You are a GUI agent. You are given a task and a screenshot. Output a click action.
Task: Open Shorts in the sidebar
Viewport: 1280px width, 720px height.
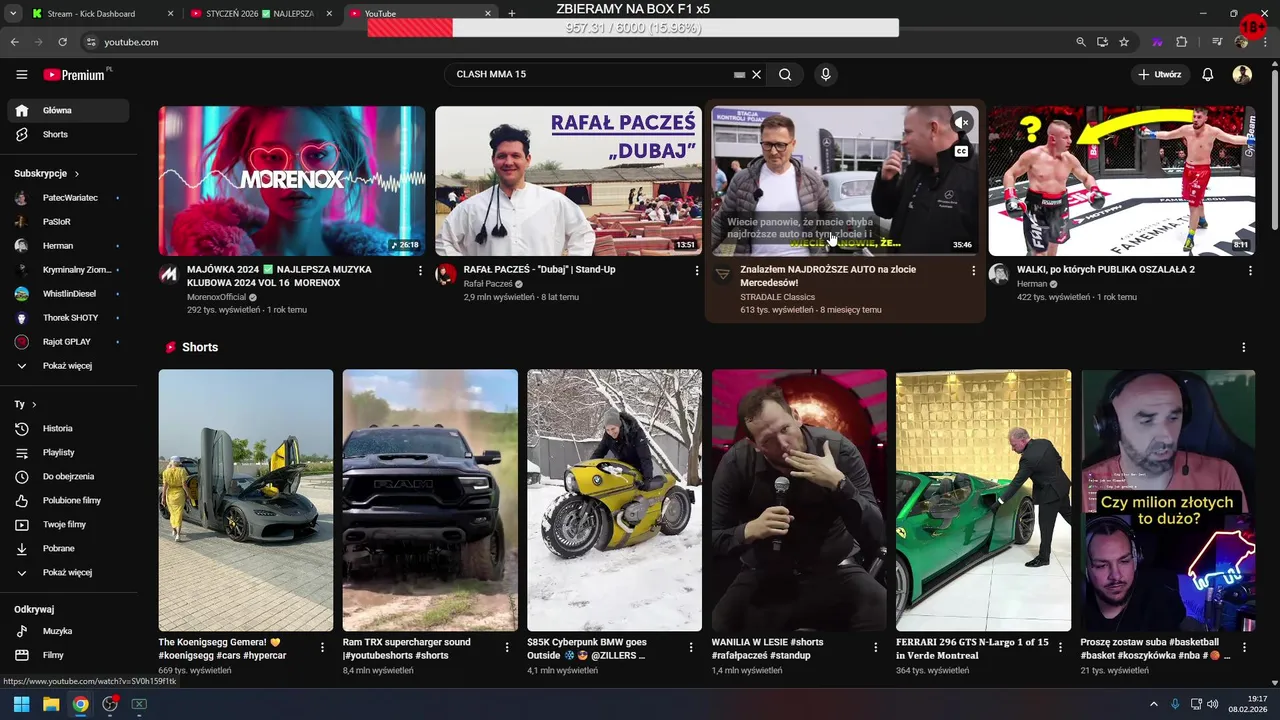pyautogui.click(x=67, y=134)
